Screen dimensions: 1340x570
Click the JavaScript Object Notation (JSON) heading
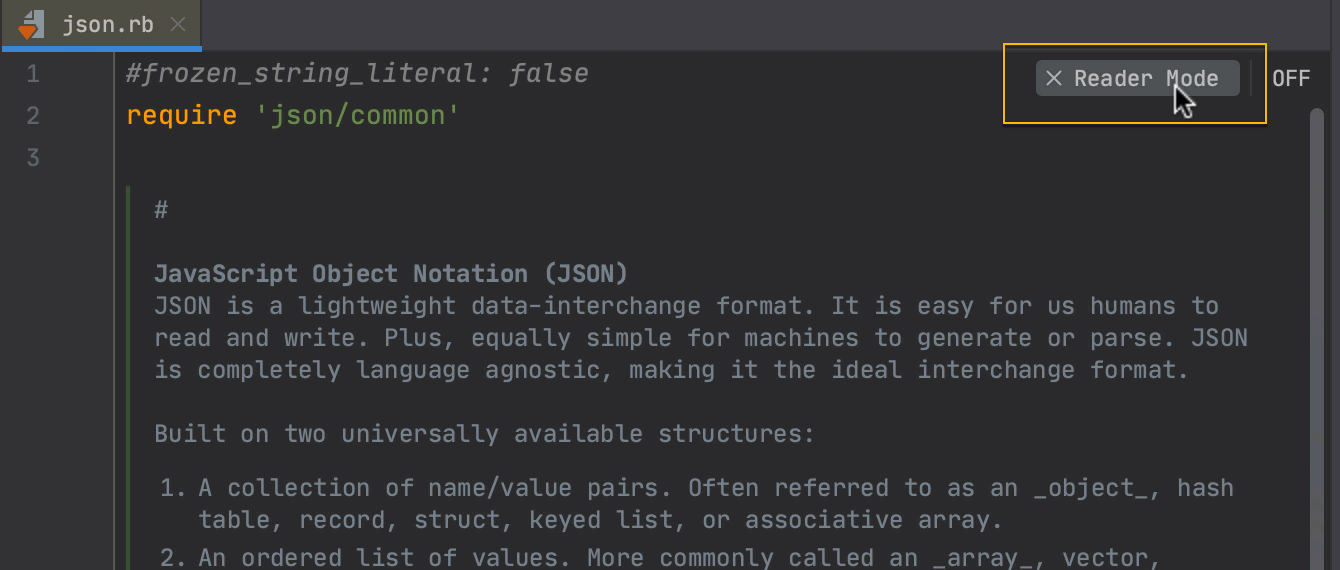click(x=391, y=274)
